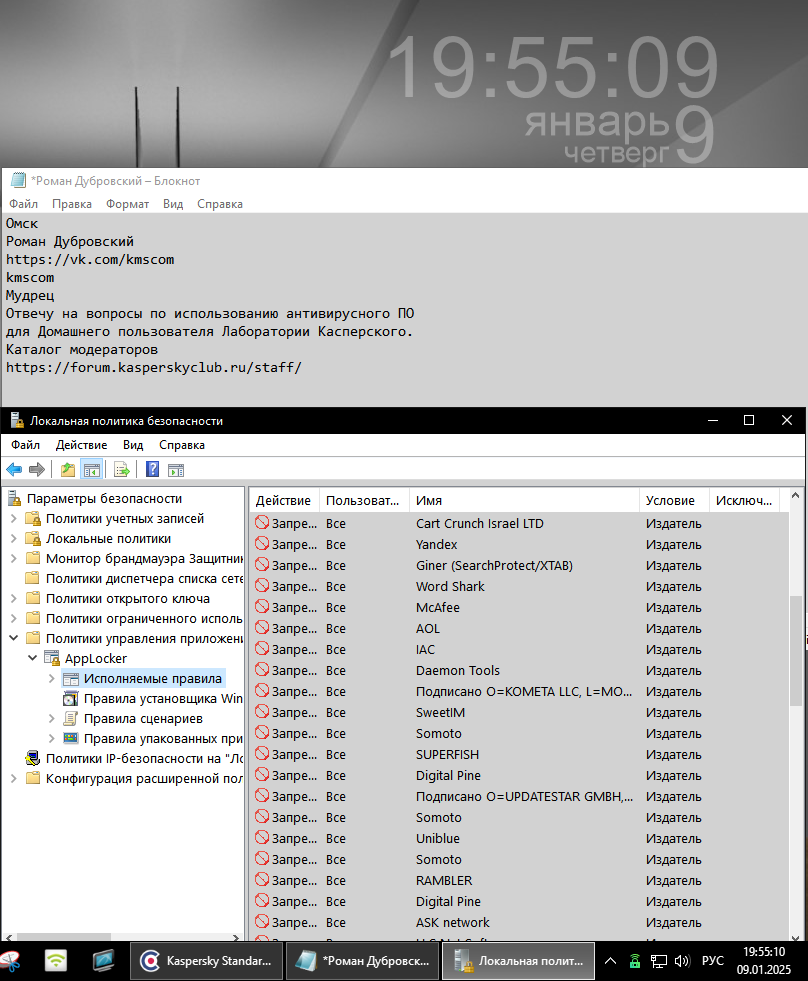Click the Правила установщика Windows icon
Image resolution: width=808 pixels, height=981 pixels.
[x=71, y=698]
